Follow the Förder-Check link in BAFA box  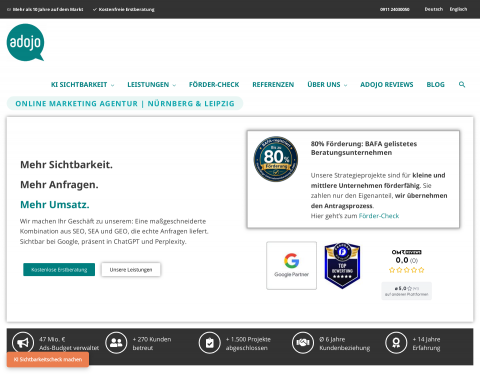point(379,216)
